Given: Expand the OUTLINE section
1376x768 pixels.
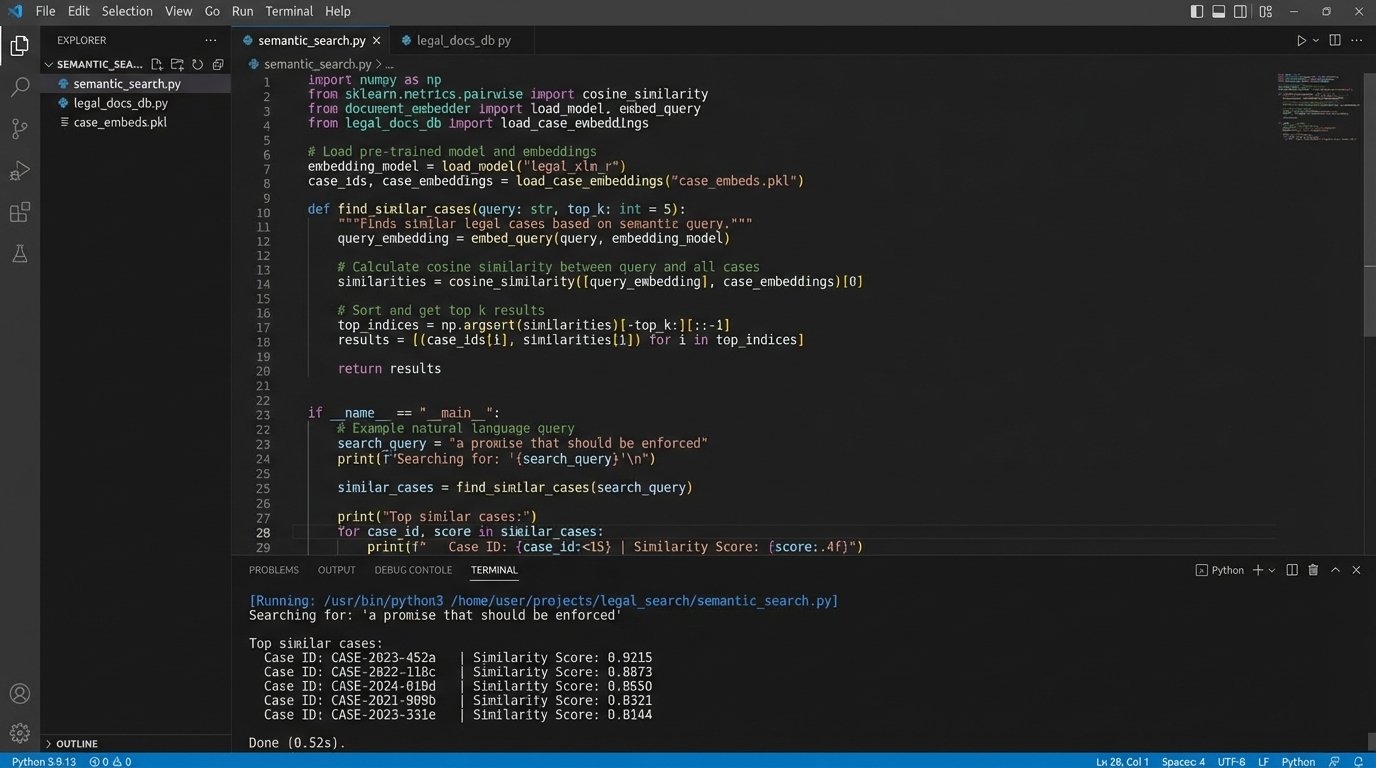Looking at the screenshot, I should tap(76, 744).
